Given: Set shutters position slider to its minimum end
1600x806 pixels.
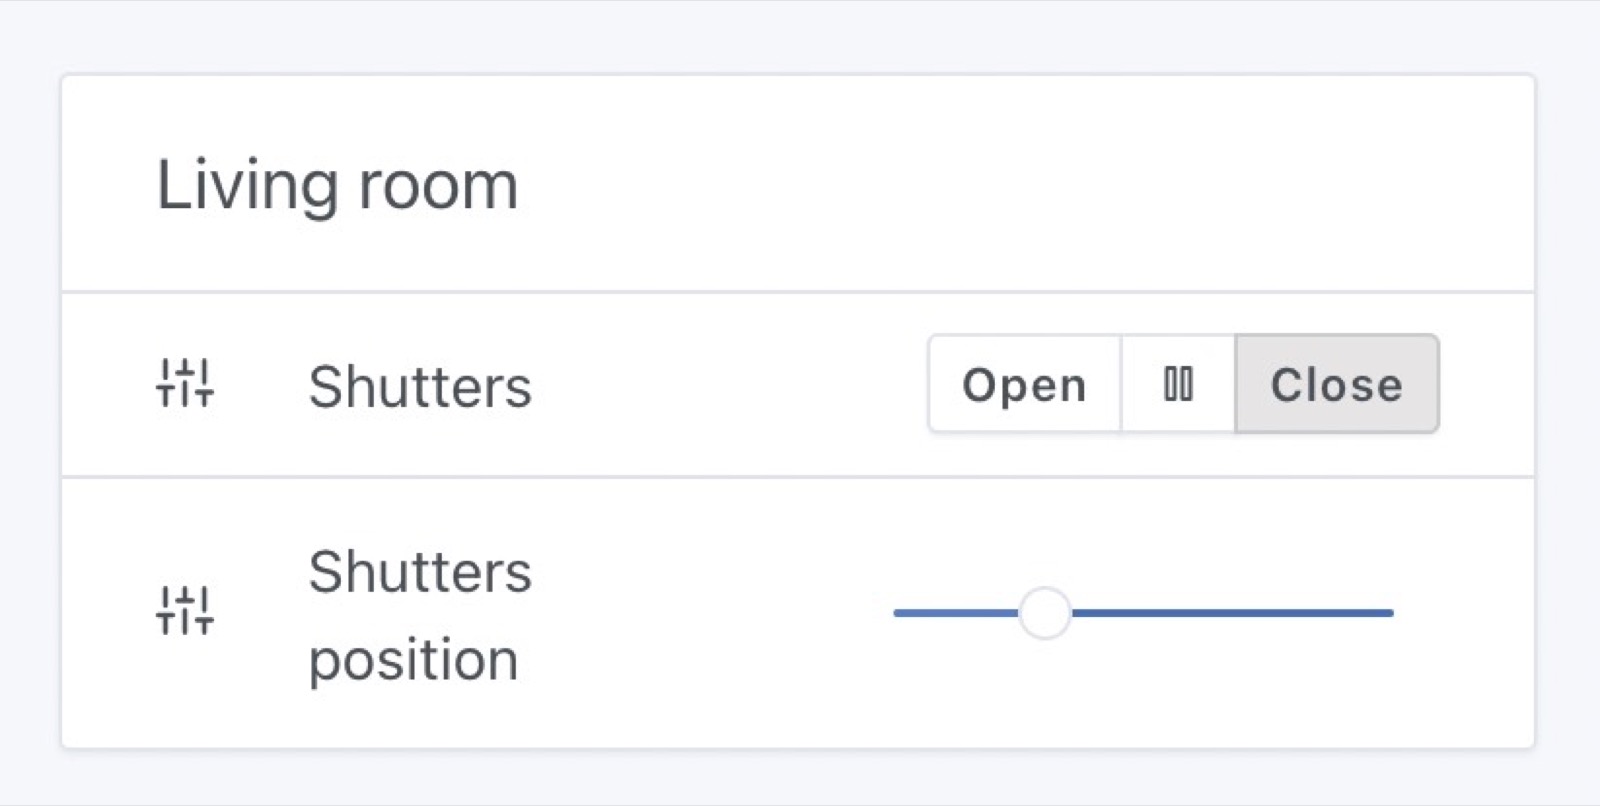Looking at the screenshot, I should (x=896, y=613).
